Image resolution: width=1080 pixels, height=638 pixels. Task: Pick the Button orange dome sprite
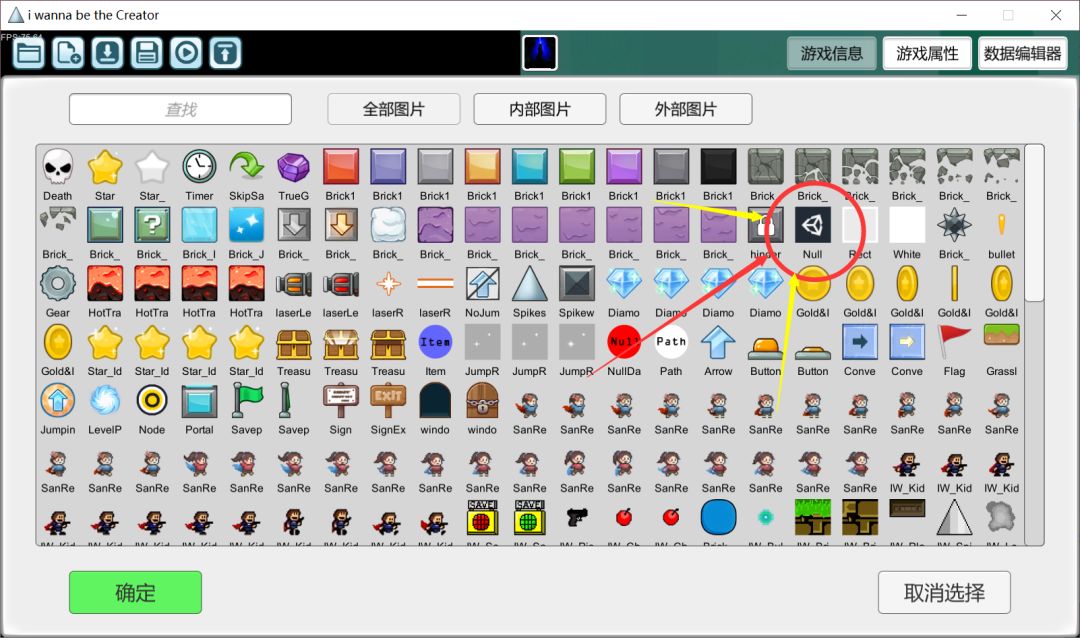tap(765, 349)
